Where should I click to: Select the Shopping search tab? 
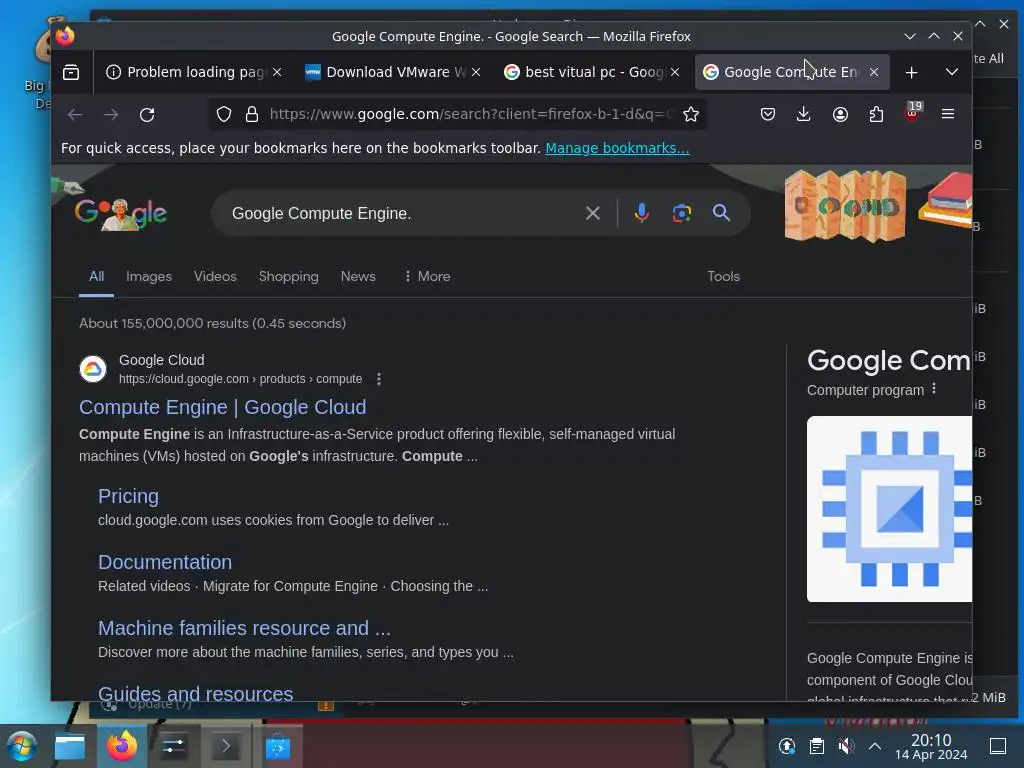click(x=289, y=276)
